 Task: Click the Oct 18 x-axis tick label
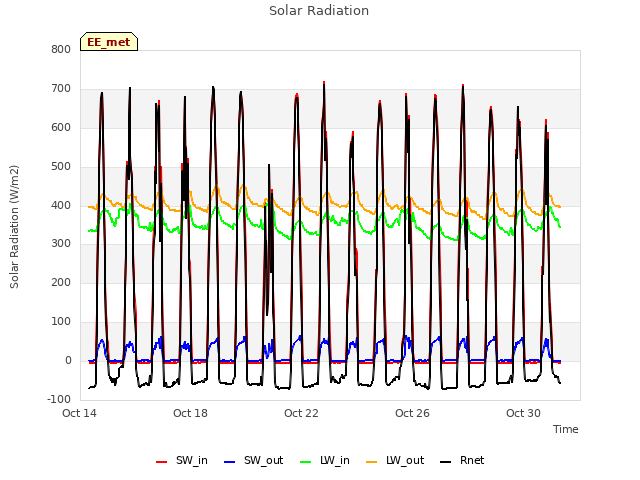pos(190,413)
